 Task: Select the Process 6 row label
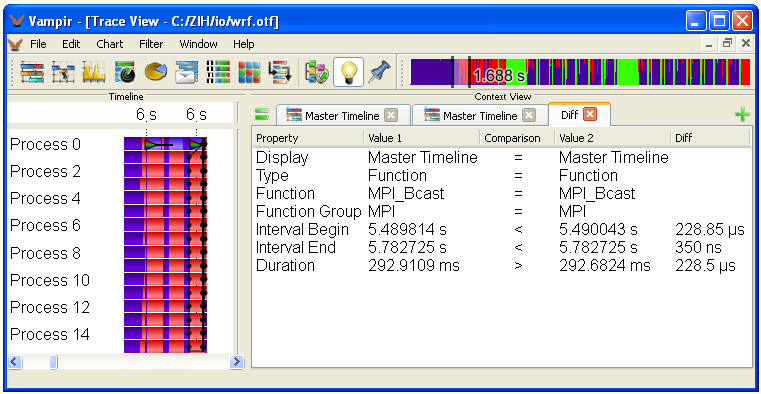(x=46, y=226)
